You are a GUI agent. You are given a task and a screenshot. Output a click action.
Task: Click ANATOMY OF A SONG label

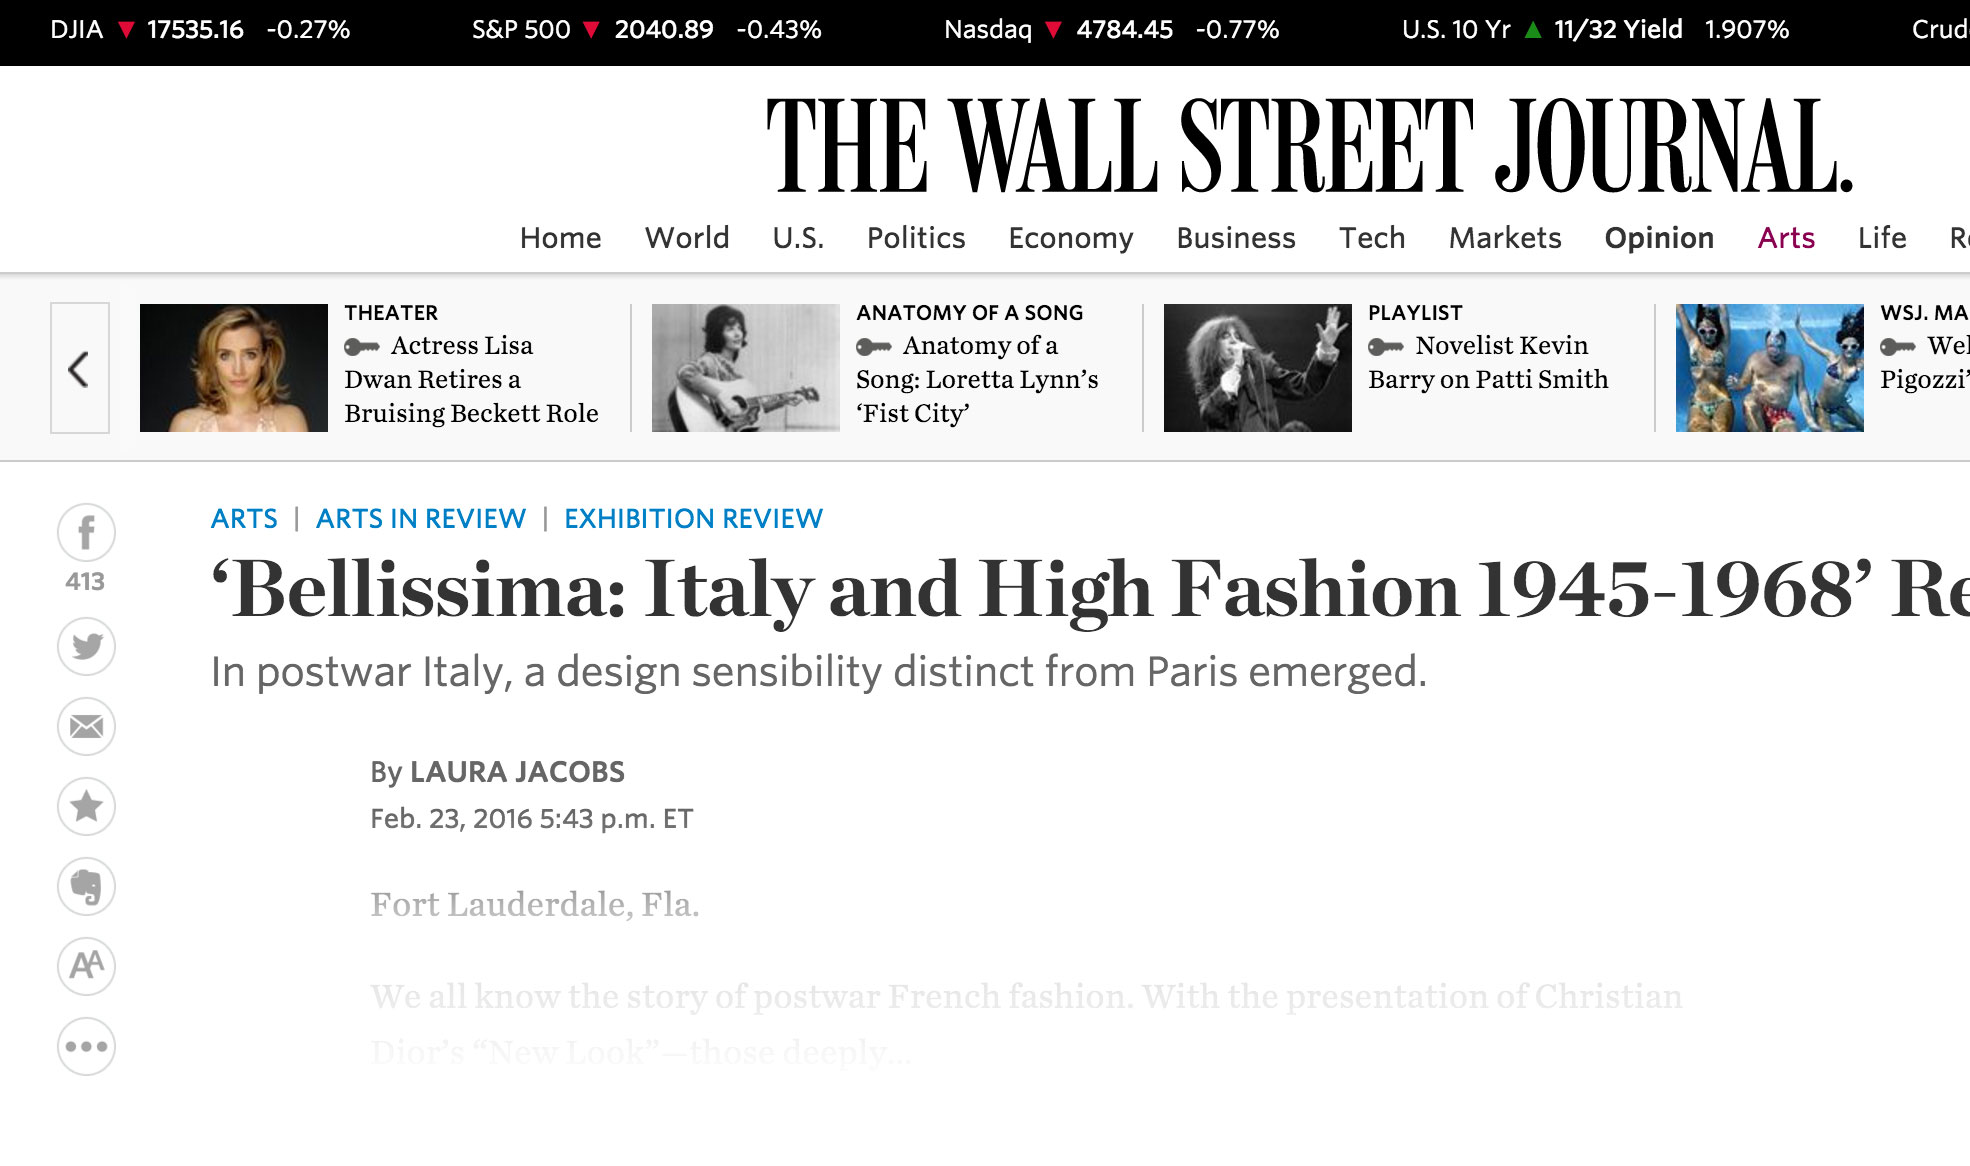tap(970, 313)
